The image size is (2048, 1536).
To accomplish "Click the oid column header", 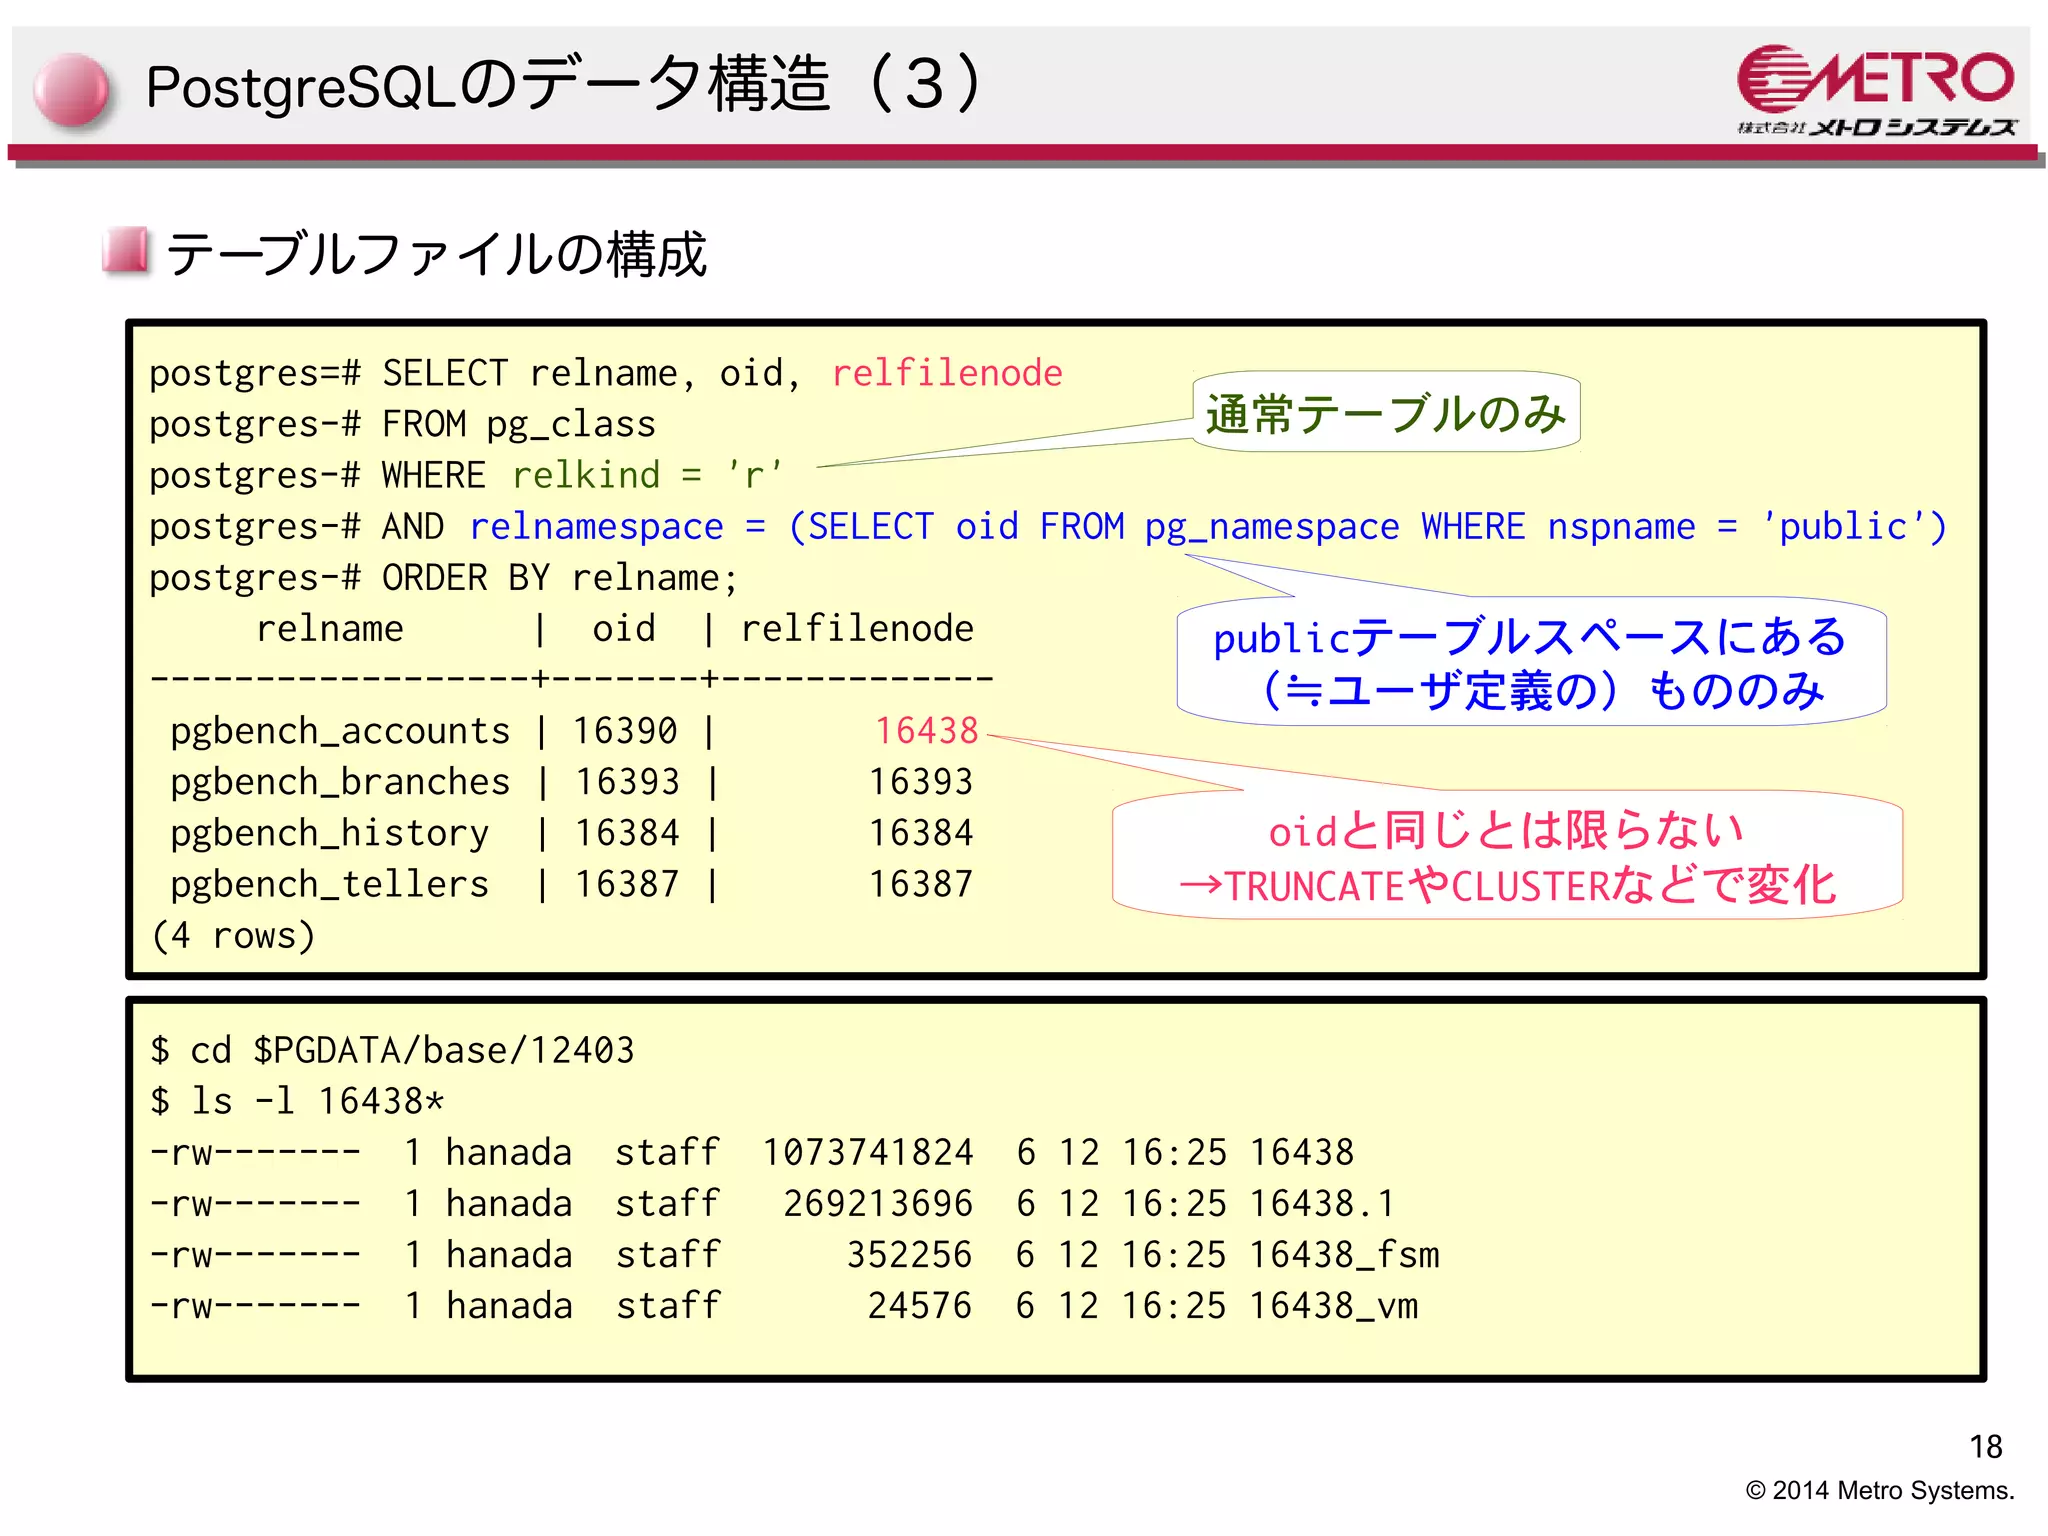I will point(624,629).
